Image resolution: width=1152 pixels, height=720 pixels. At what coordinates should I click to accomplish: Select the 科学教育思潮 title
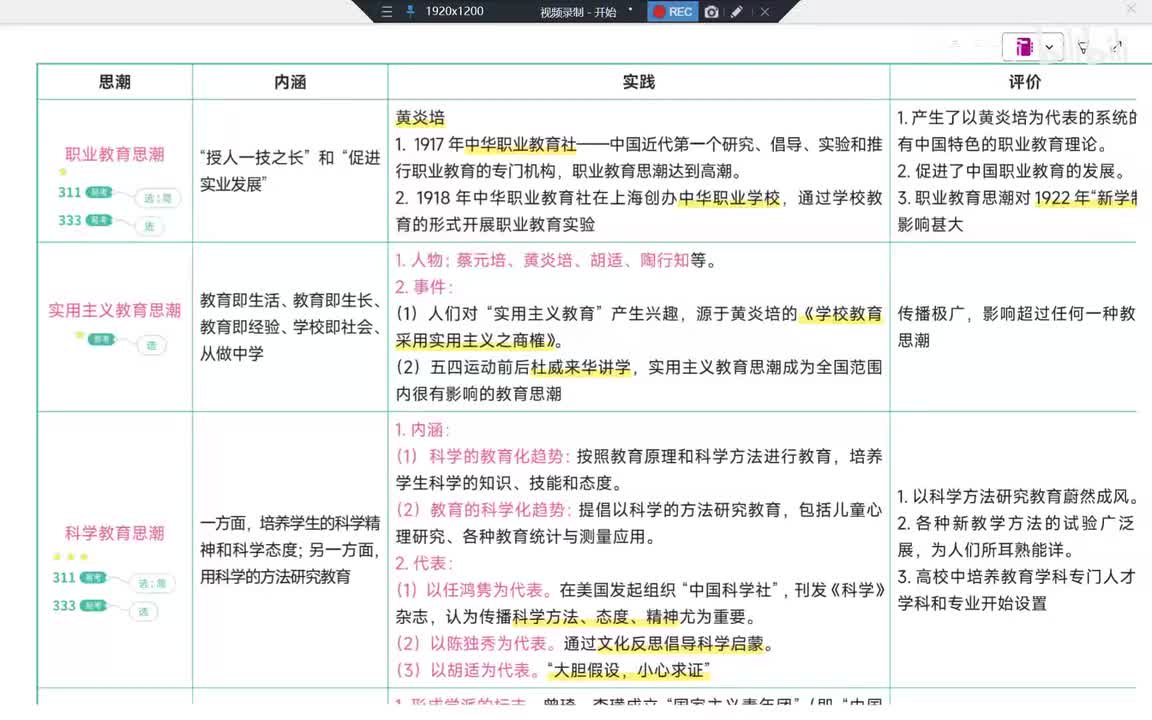[115, 533]
